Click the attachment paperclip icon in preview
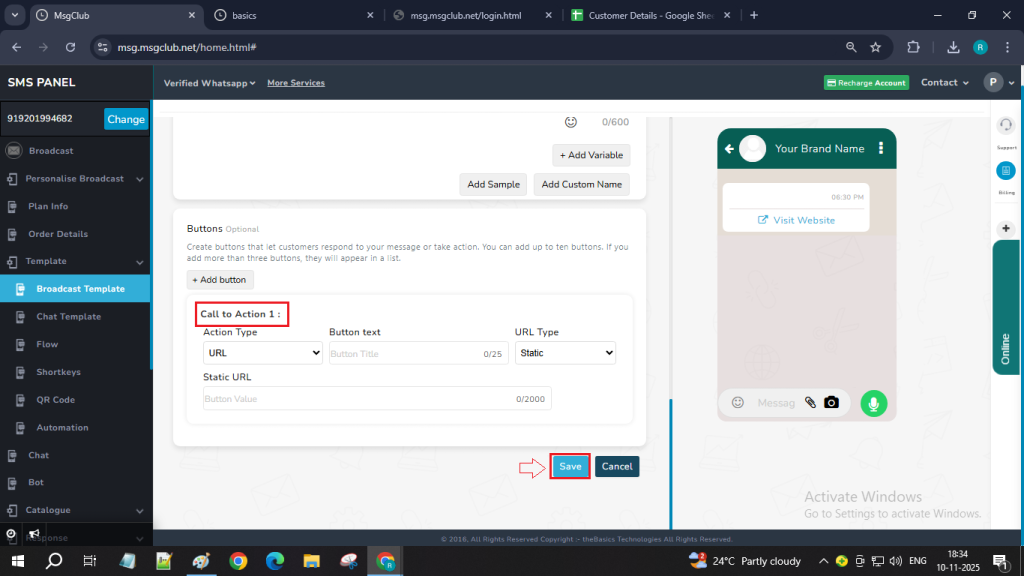Viewport: 1024px width, 576px height. [x=811, y=403]
